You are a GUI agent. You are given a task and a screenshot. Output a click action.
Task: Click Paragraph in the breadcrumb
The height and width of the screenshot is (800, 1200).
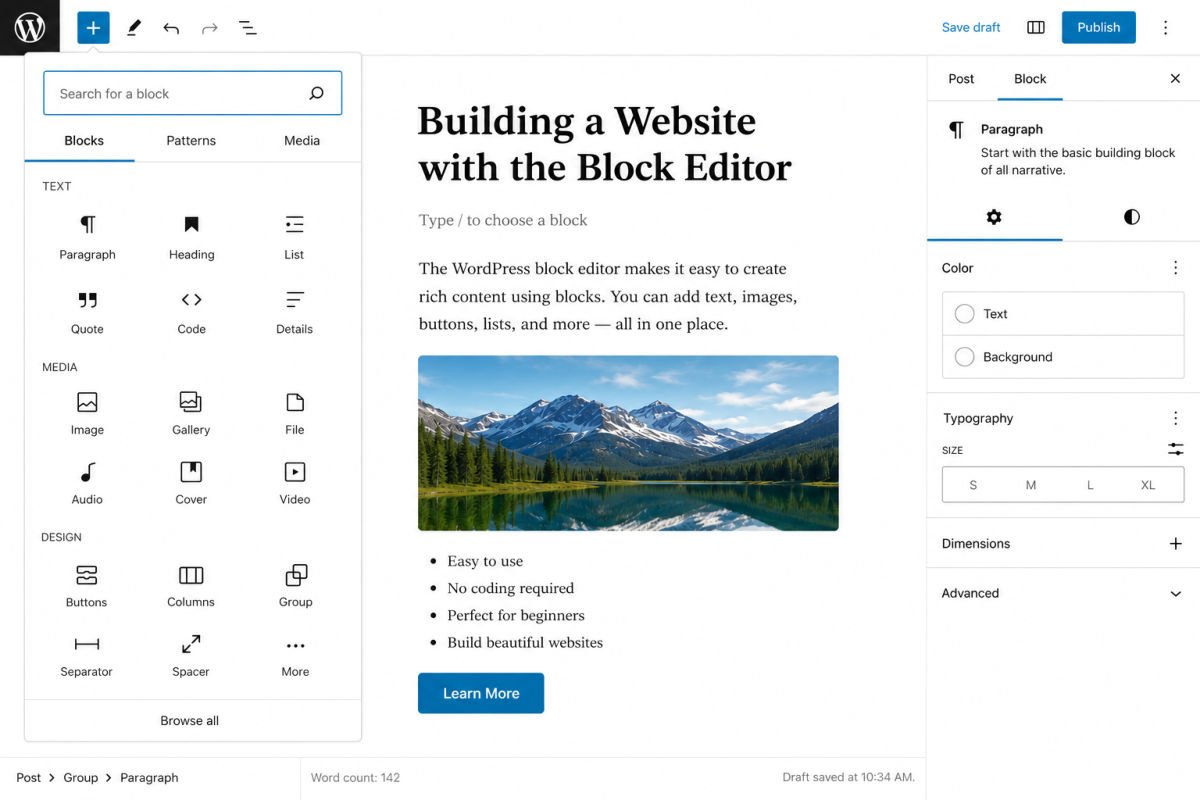pos(149,777)
